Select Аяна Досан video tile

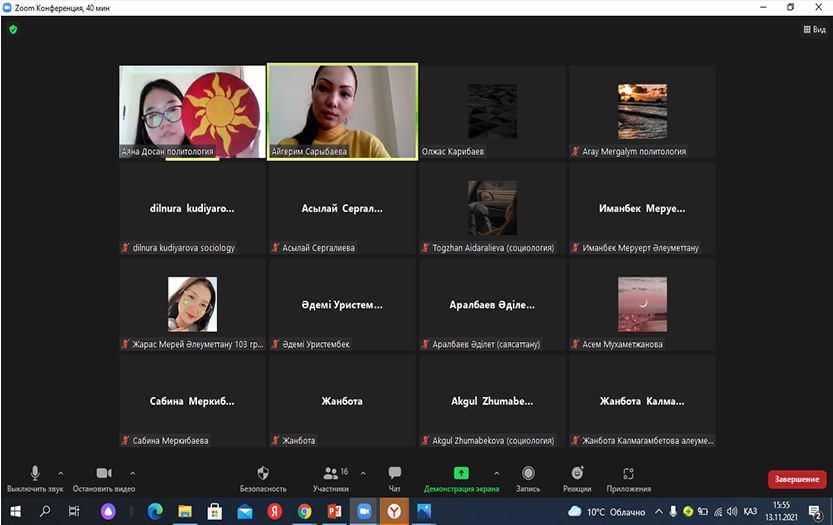tap(192, 111)
